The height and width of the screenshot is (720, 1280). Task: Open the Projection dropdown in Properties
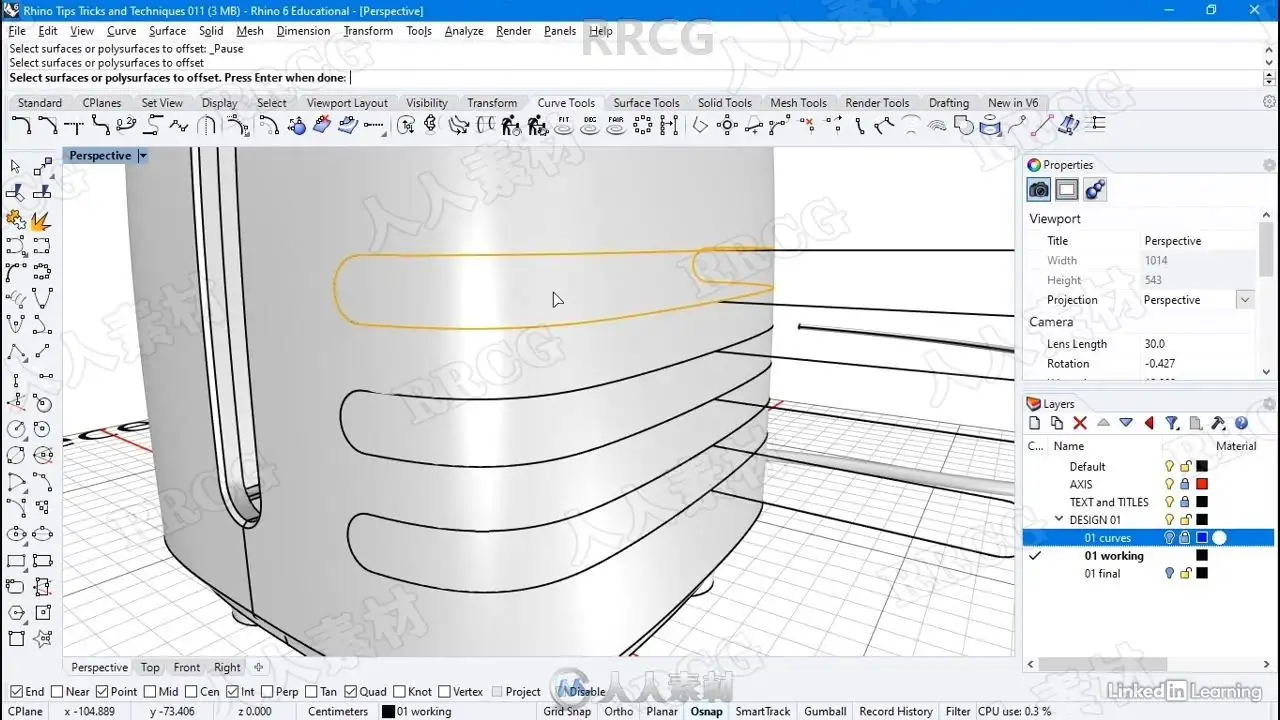point(1245,300)
